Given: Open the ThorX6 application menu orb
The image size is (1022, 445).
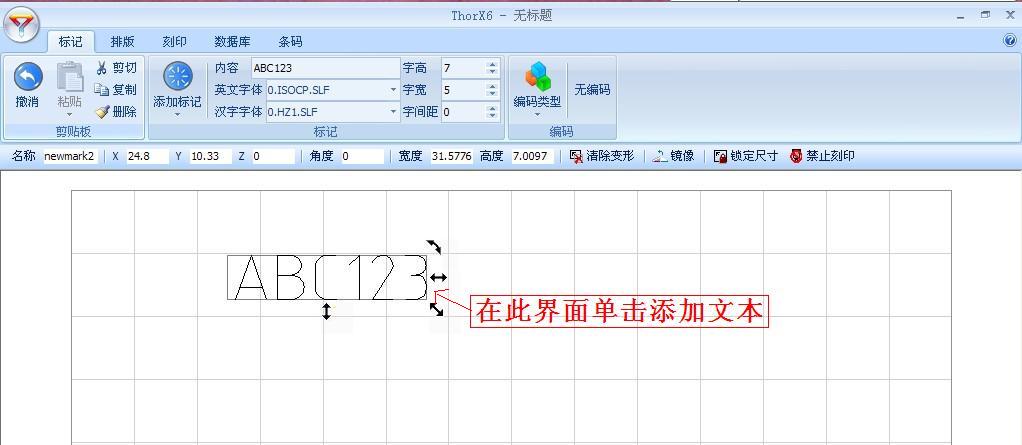Looking at the screenshot, I should (x=21, y=25).
